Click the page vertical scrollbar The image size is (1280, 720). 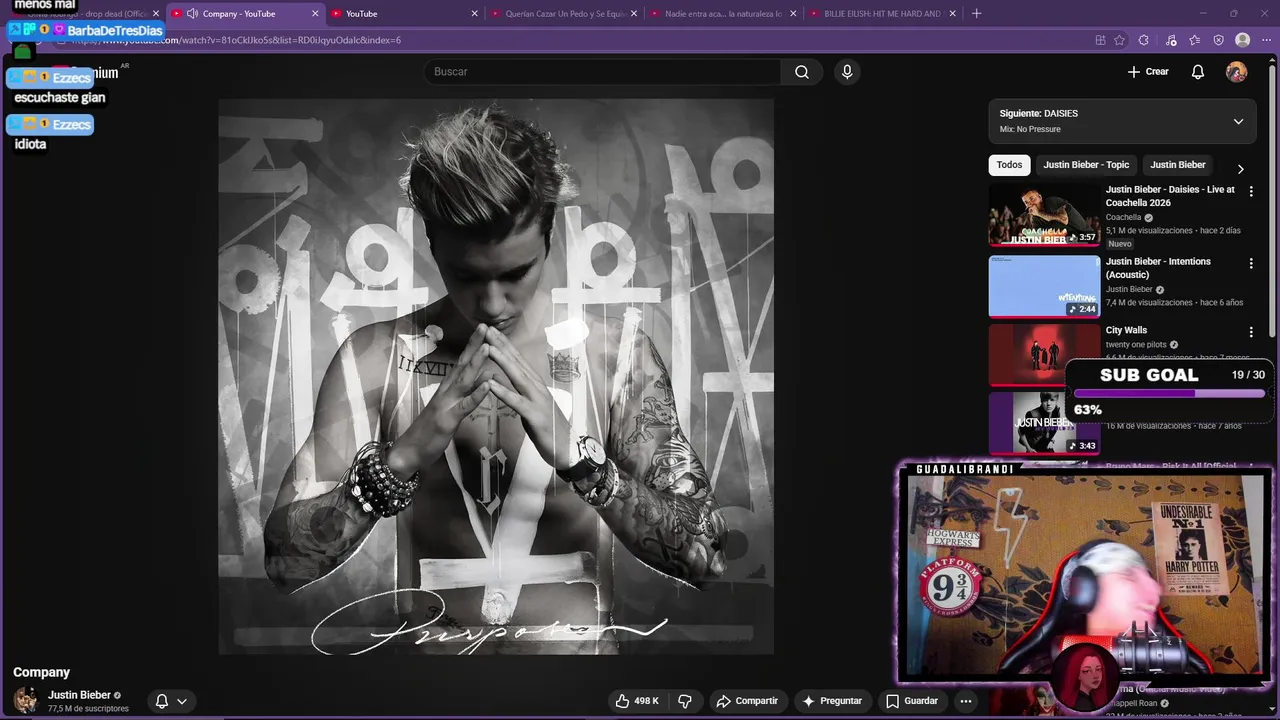(1273, 200)
